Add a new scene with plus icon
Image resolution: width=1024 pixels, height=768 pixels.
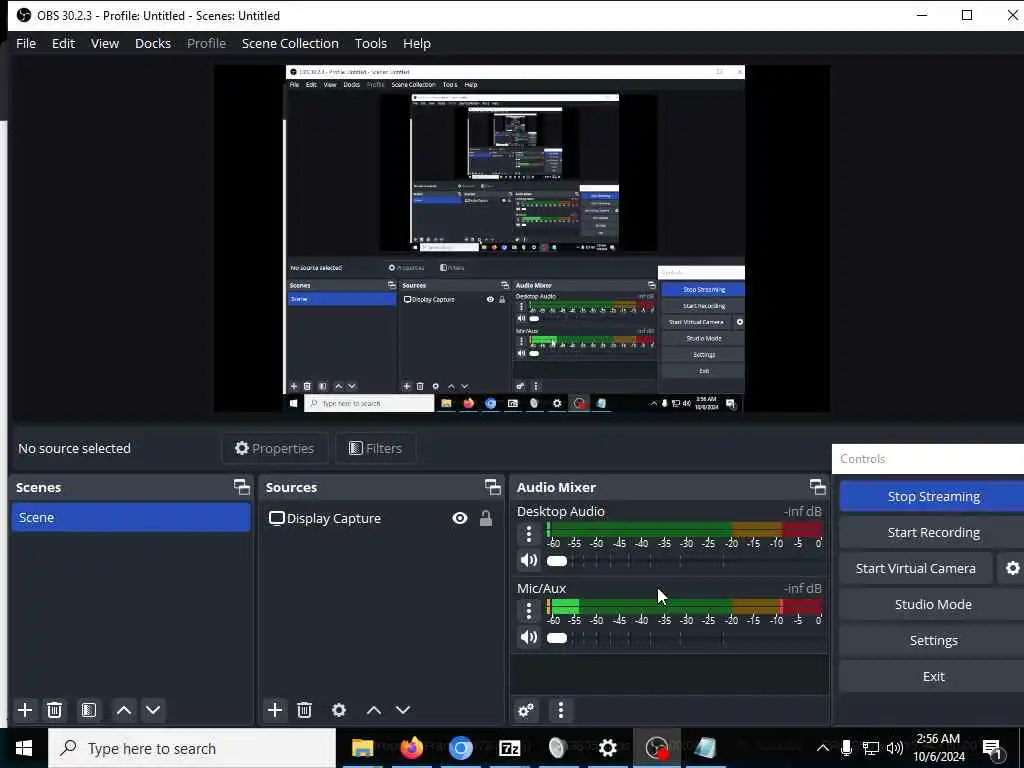[25, 710]
